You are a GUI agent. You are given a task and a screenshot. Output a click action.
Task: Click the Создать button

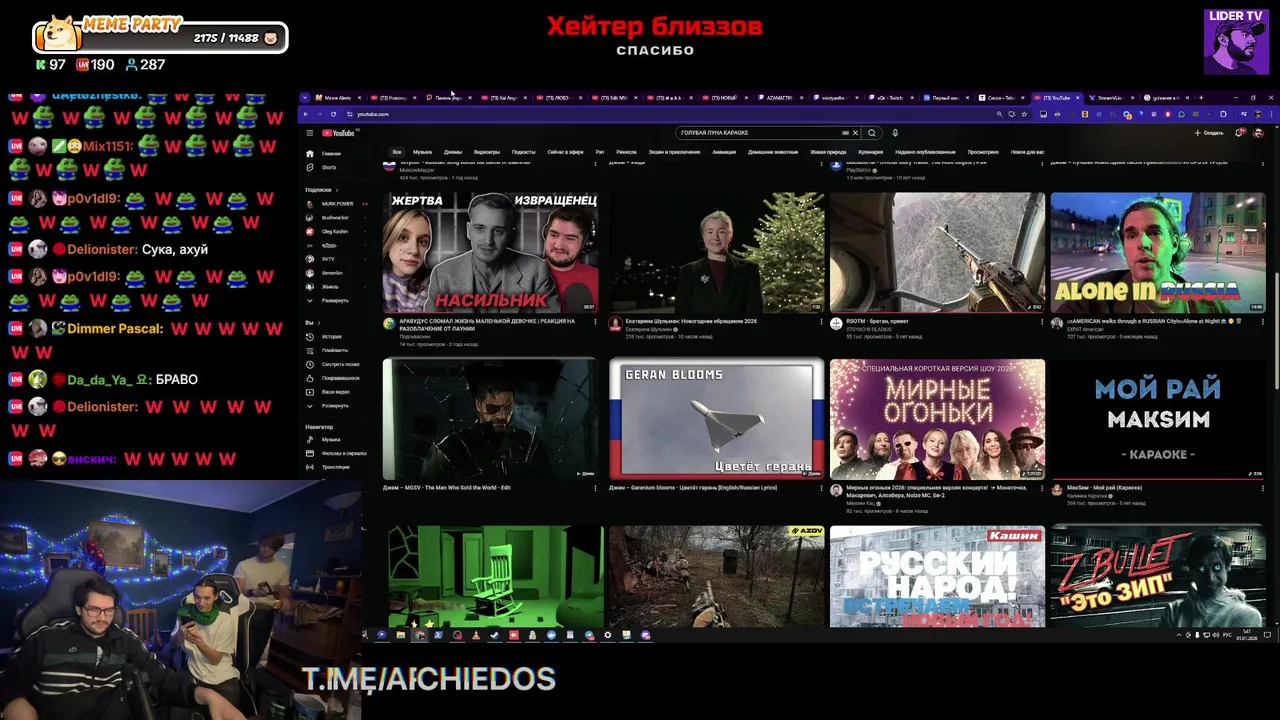coord(1209,133)
